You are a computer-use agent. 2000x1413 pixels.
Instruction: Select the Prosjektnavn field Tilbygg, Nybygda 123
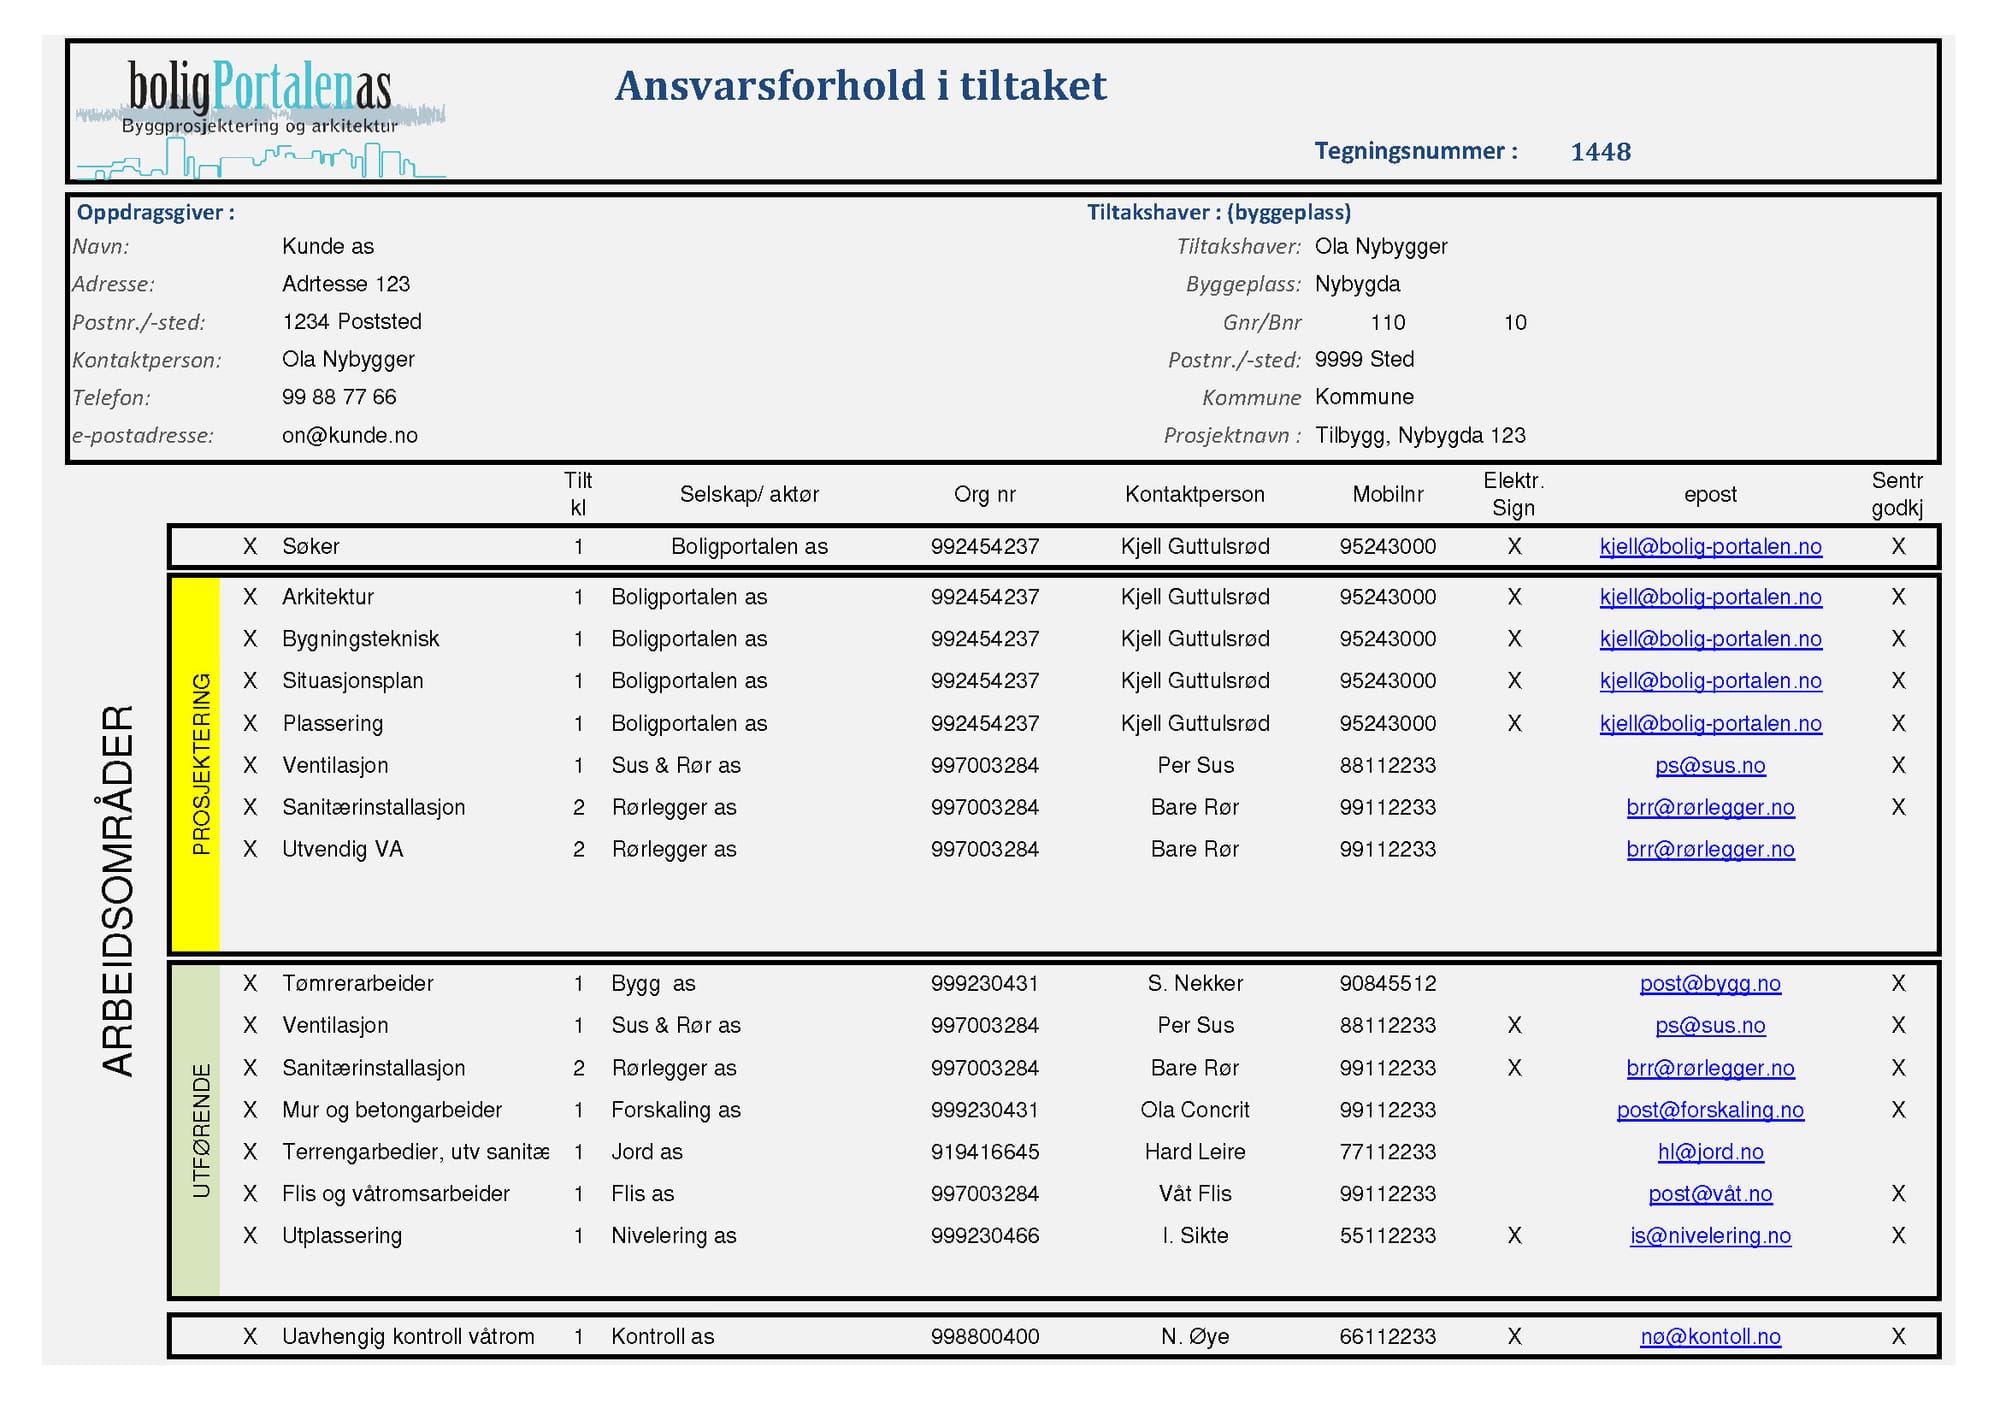(x=1420, y=436)
